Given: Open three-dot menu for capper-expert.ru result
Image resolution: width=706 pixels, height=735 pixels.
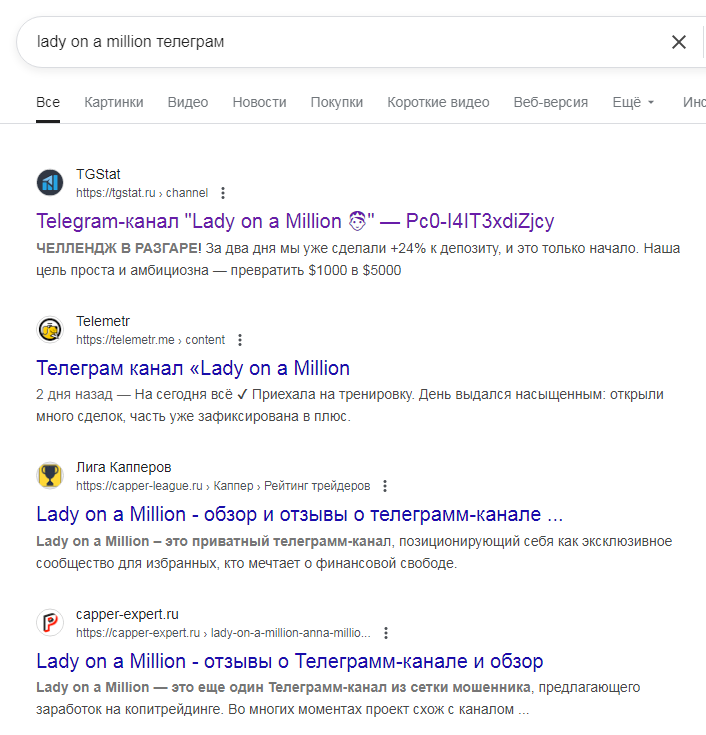Looking at the screenshot, I should tap(386, 633).
